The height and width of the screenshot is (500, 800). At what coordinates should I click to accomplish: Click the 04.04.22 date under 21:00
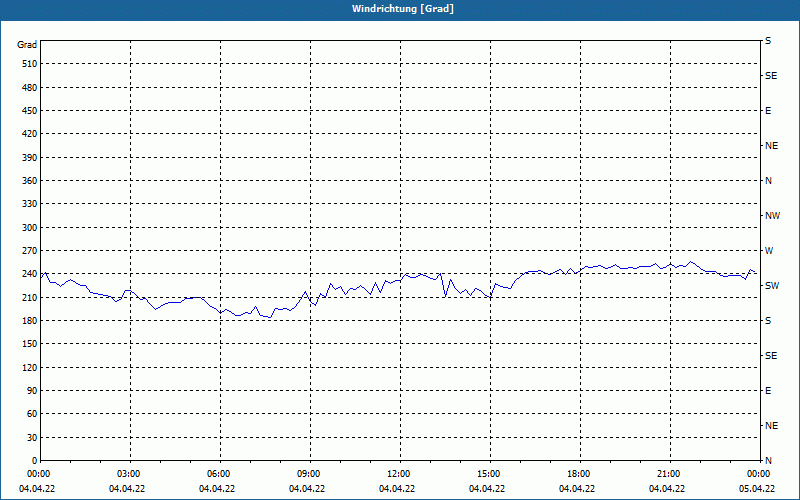tap(667, 489)
